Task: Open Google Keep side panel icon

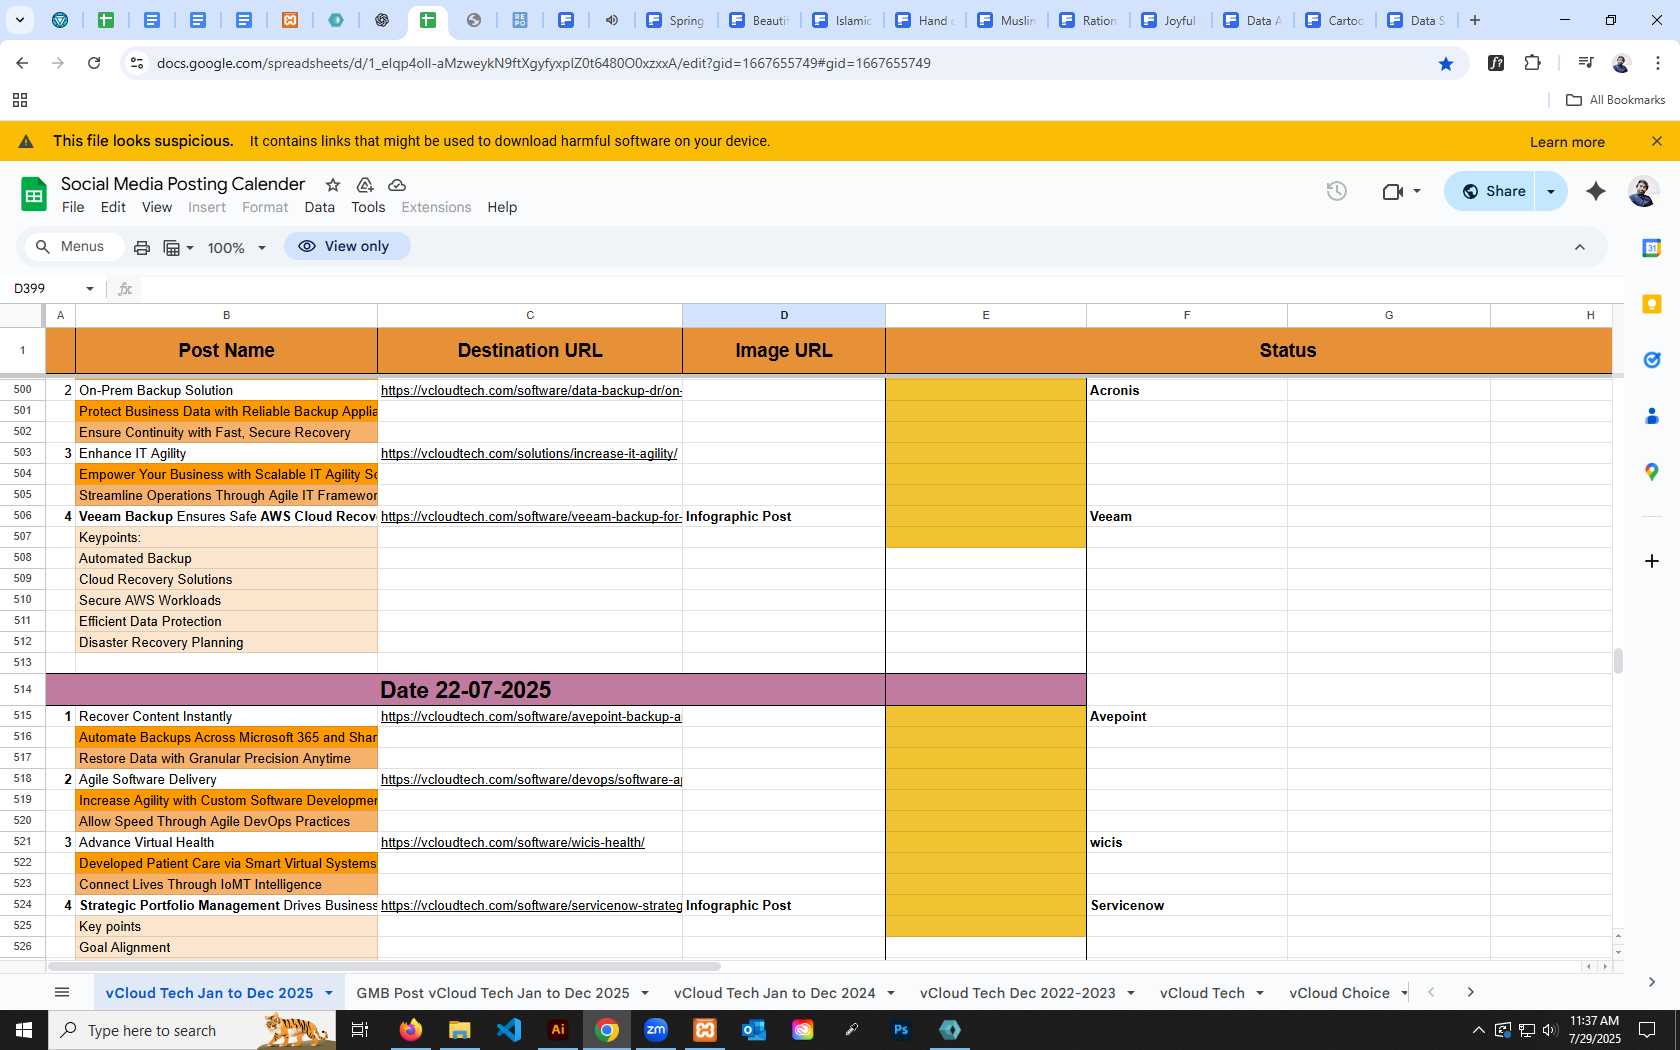Action: 1652,304
